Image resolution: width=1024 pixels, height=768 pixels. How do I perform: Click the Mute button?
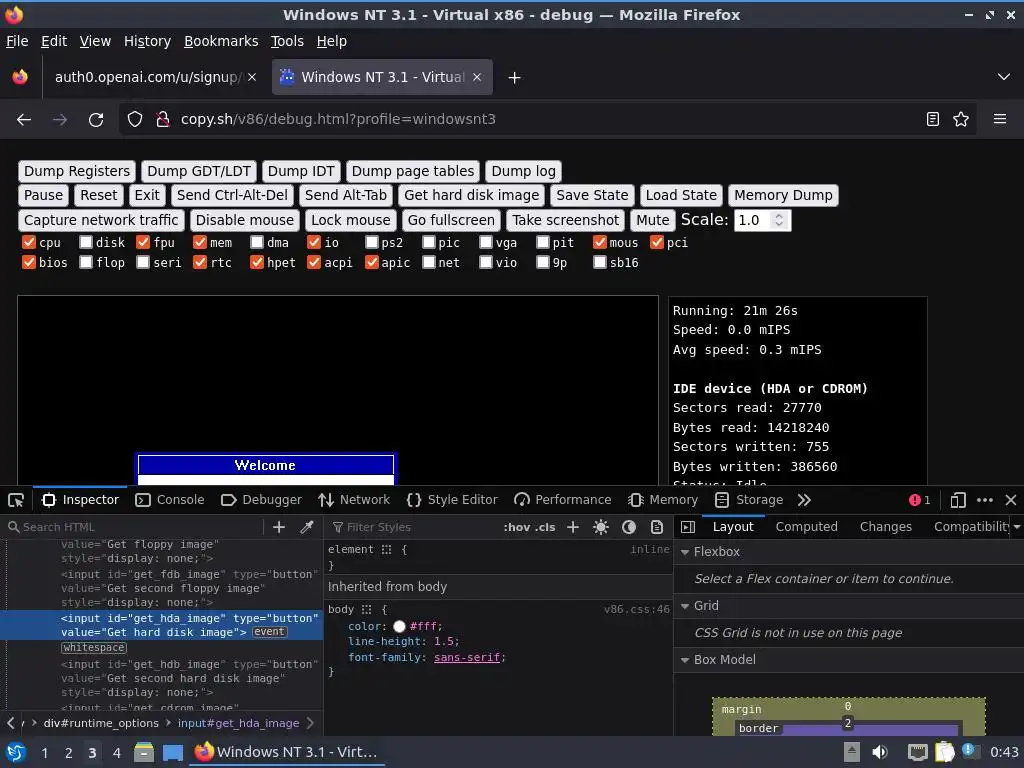point(653,220)
